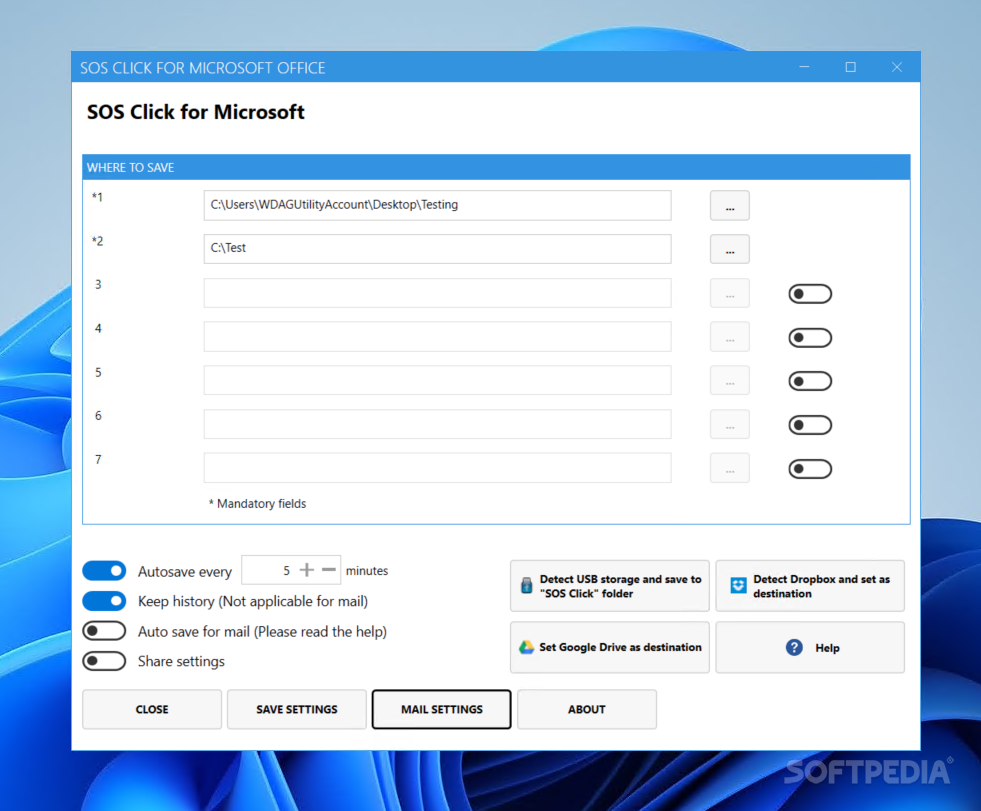Screen dimensions: 981x811
Task: Enable Auto save for mail switch
Action: [104, 631]
